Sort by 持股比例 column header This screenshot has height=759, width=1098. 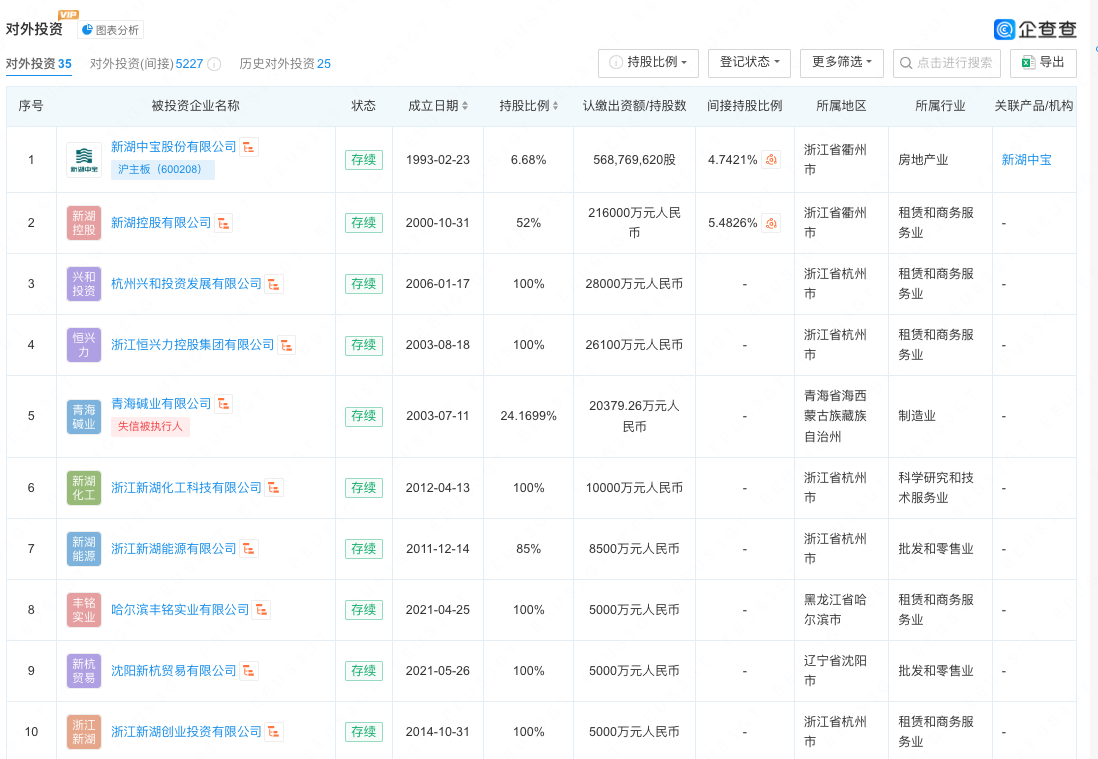click(529, 106)
